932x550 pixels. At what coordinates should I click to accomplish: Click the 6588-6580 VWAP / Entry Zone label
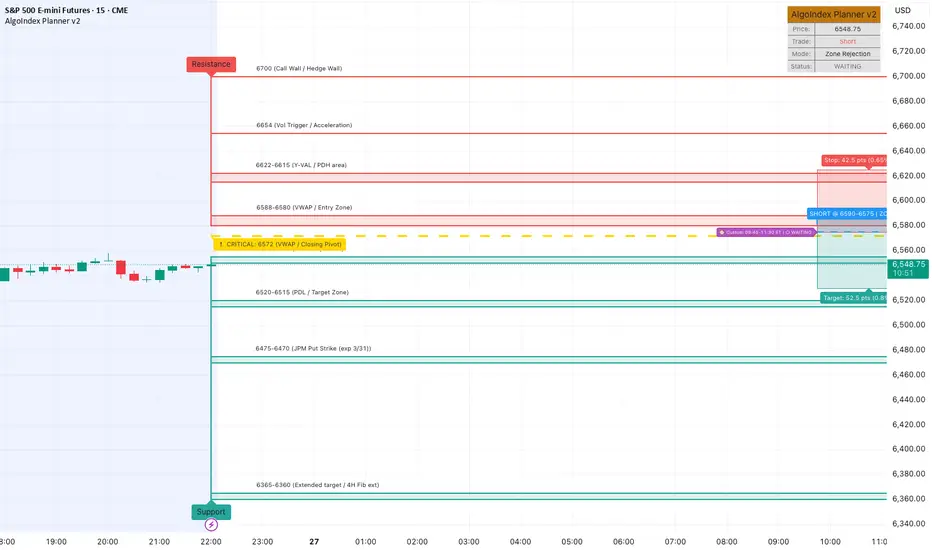(x=304, y=208)
